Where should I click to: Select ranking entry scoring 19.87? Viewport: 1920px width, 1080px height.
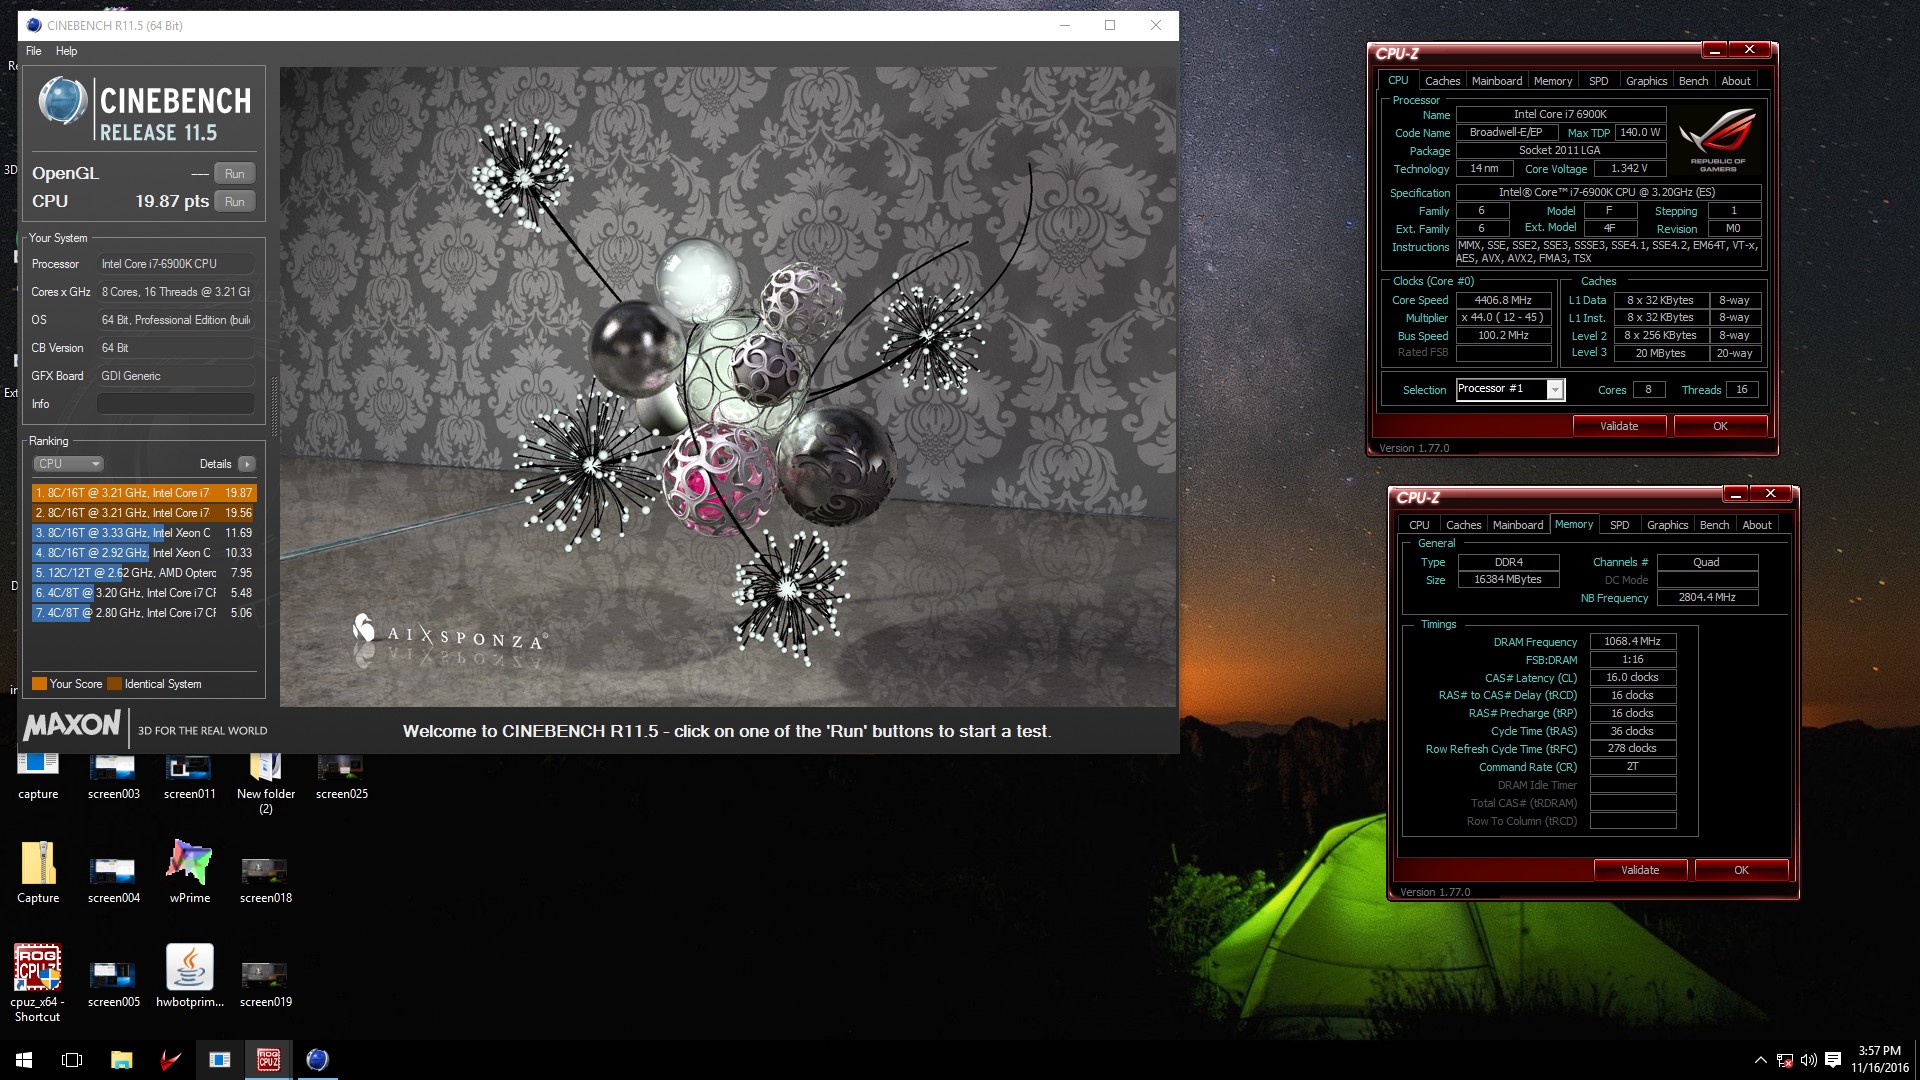point(144,493)
